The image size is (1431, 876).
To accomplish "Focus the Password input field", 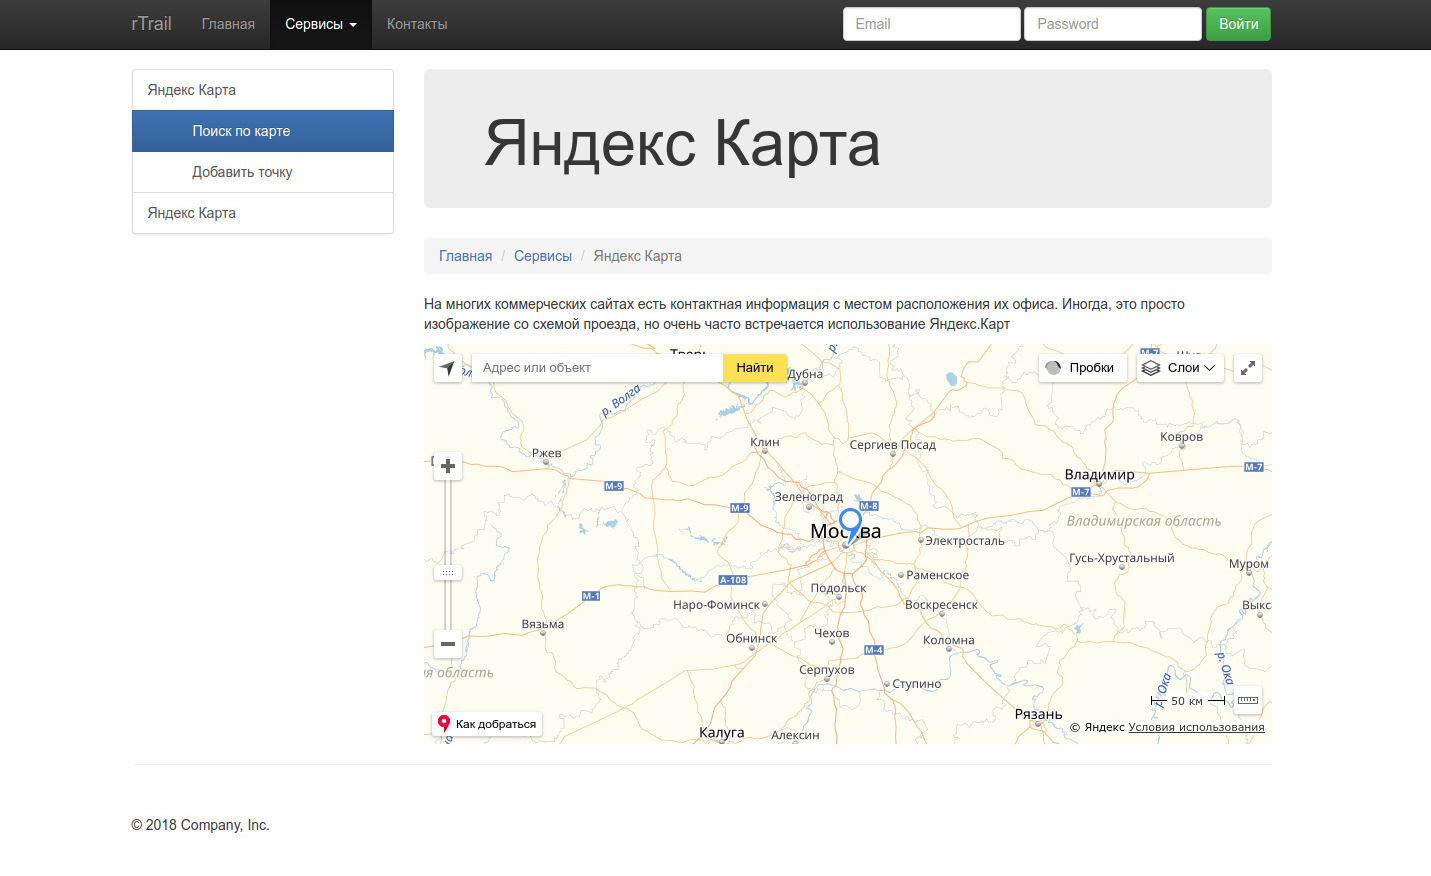I will [1113, 24].
